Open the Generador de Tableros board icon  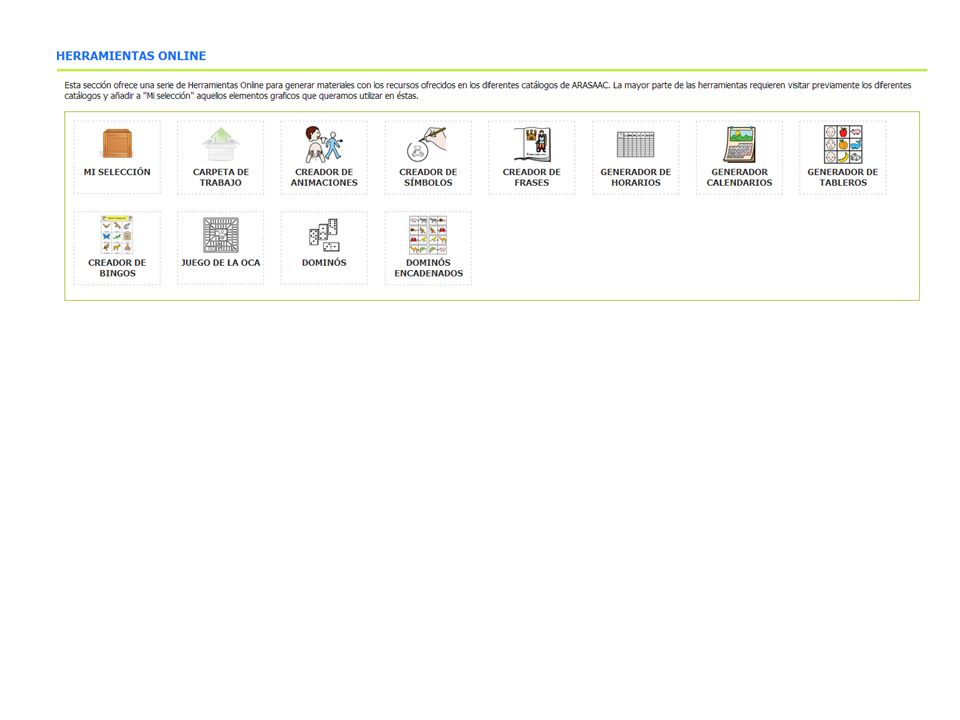tap(842, 144)
